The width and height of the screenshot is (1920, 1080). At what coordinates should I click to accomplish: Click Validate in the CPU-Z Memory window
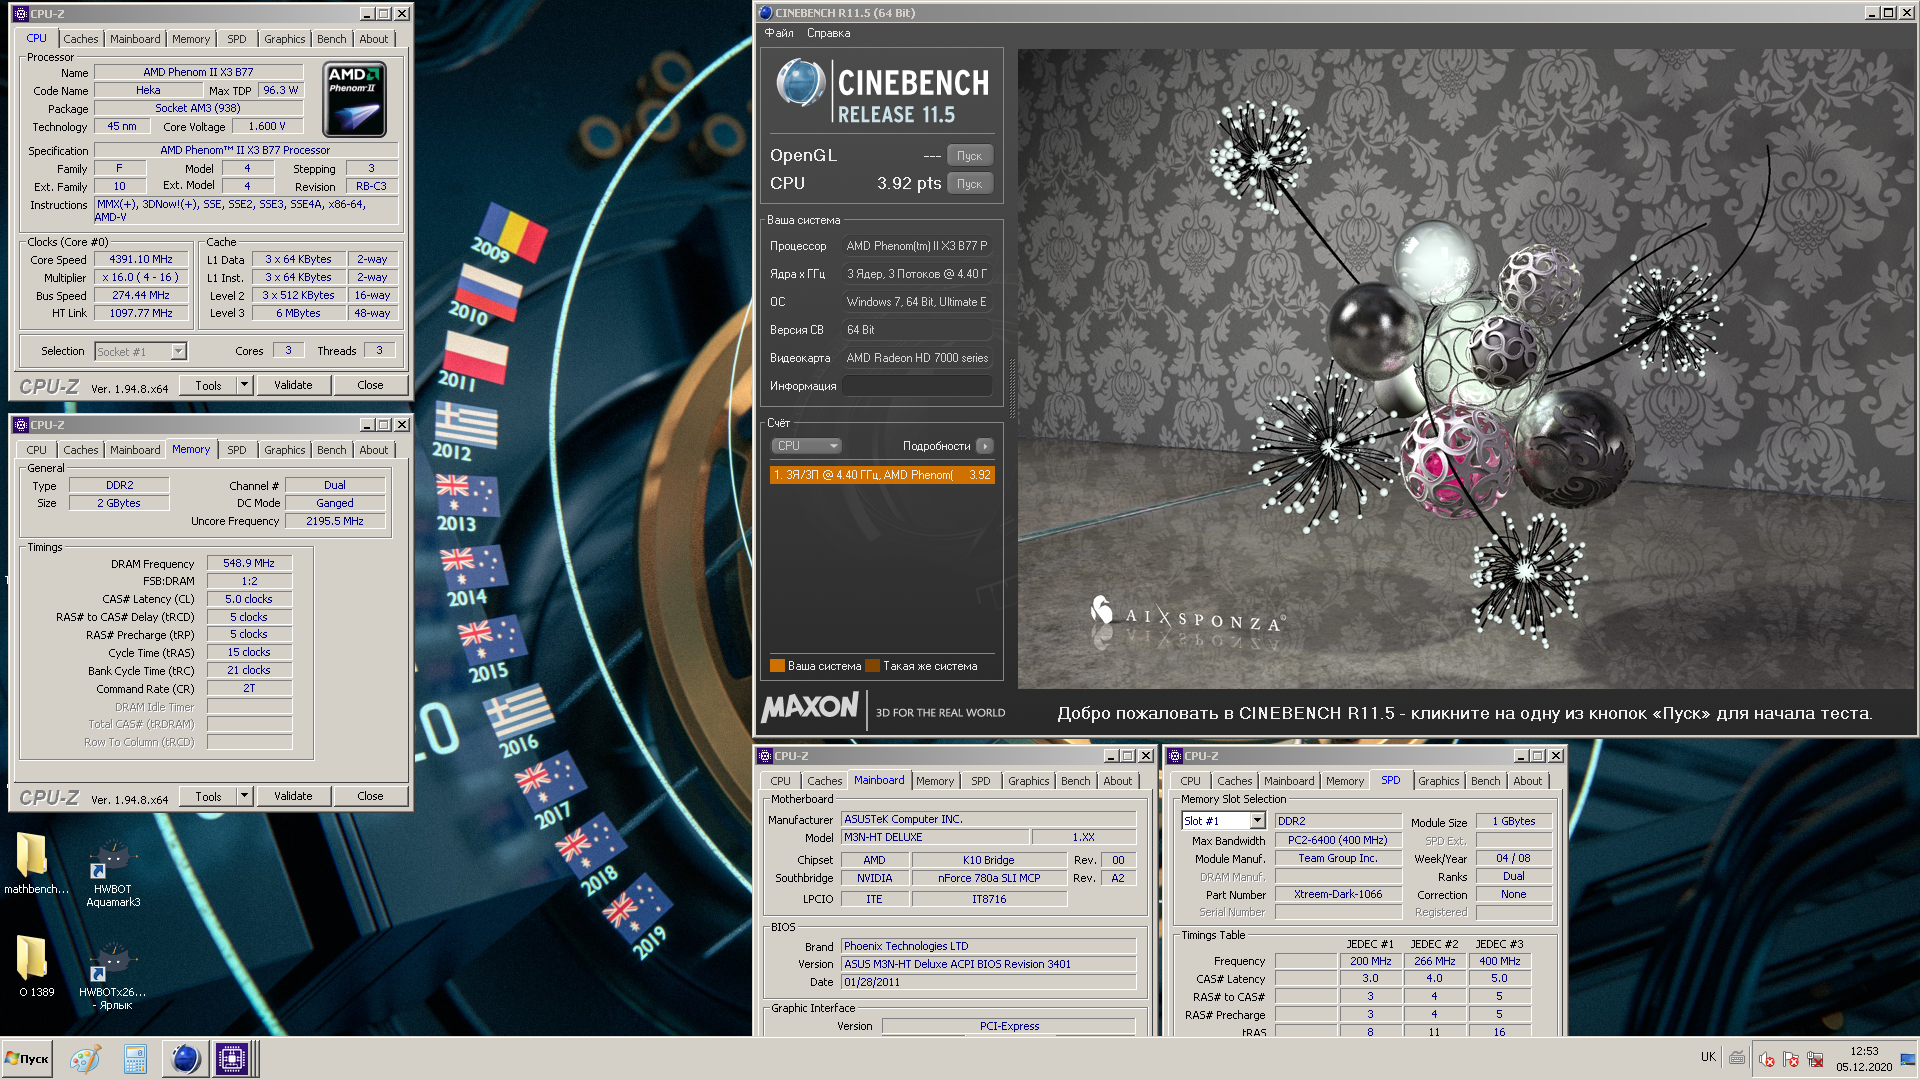coord(293,796)
